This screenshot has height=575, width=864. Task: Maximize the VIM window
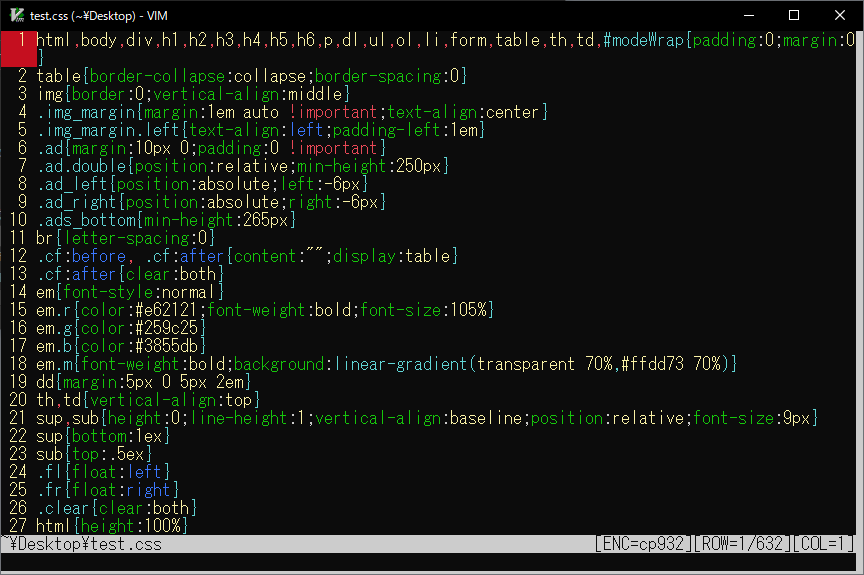pyautogui.click(x=794, y=15)
